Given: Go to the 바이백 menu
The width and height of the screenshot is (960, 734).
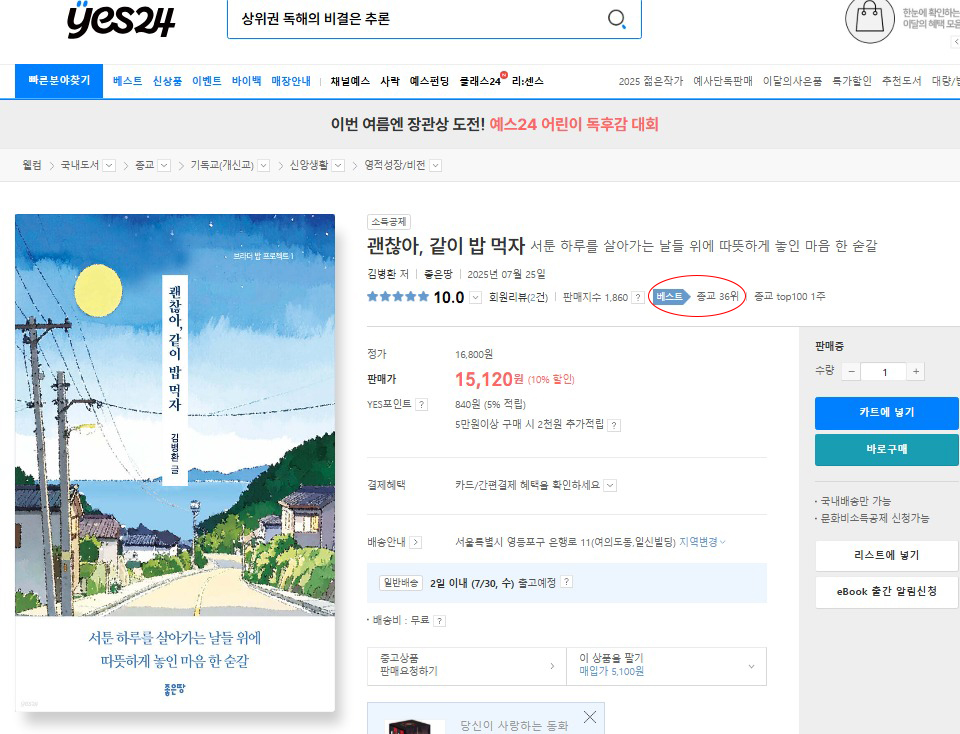Looking at the screenshot, I should tap(246, 81).
